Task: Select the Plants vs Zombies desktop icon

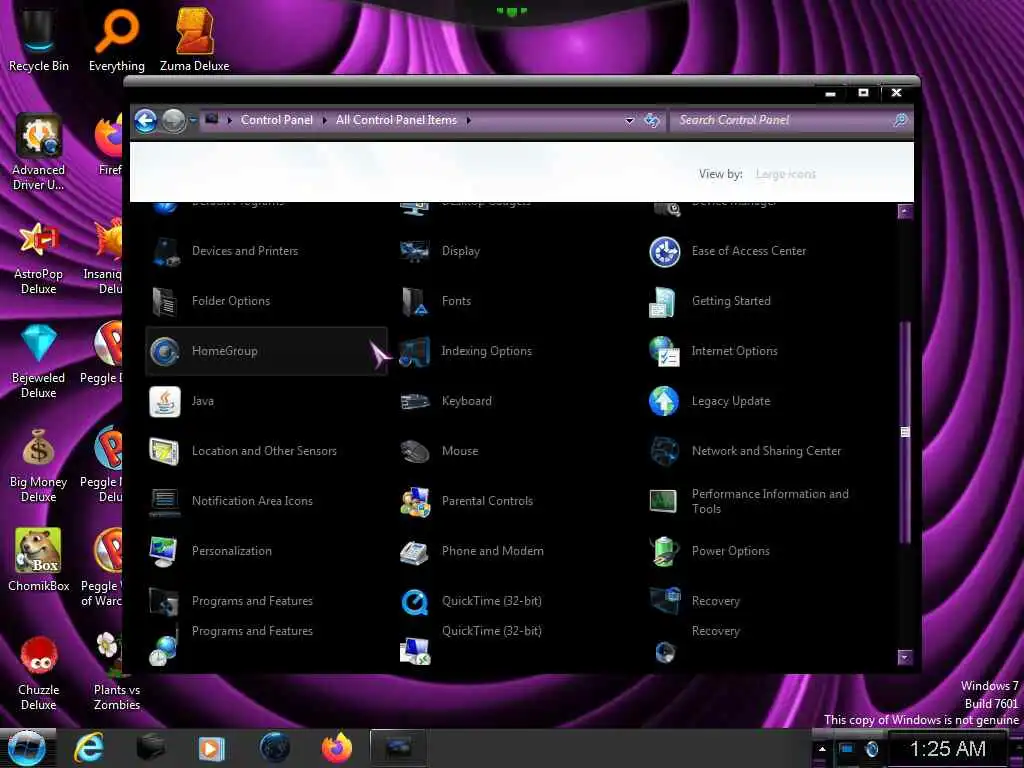Action: tap(117, 671)
